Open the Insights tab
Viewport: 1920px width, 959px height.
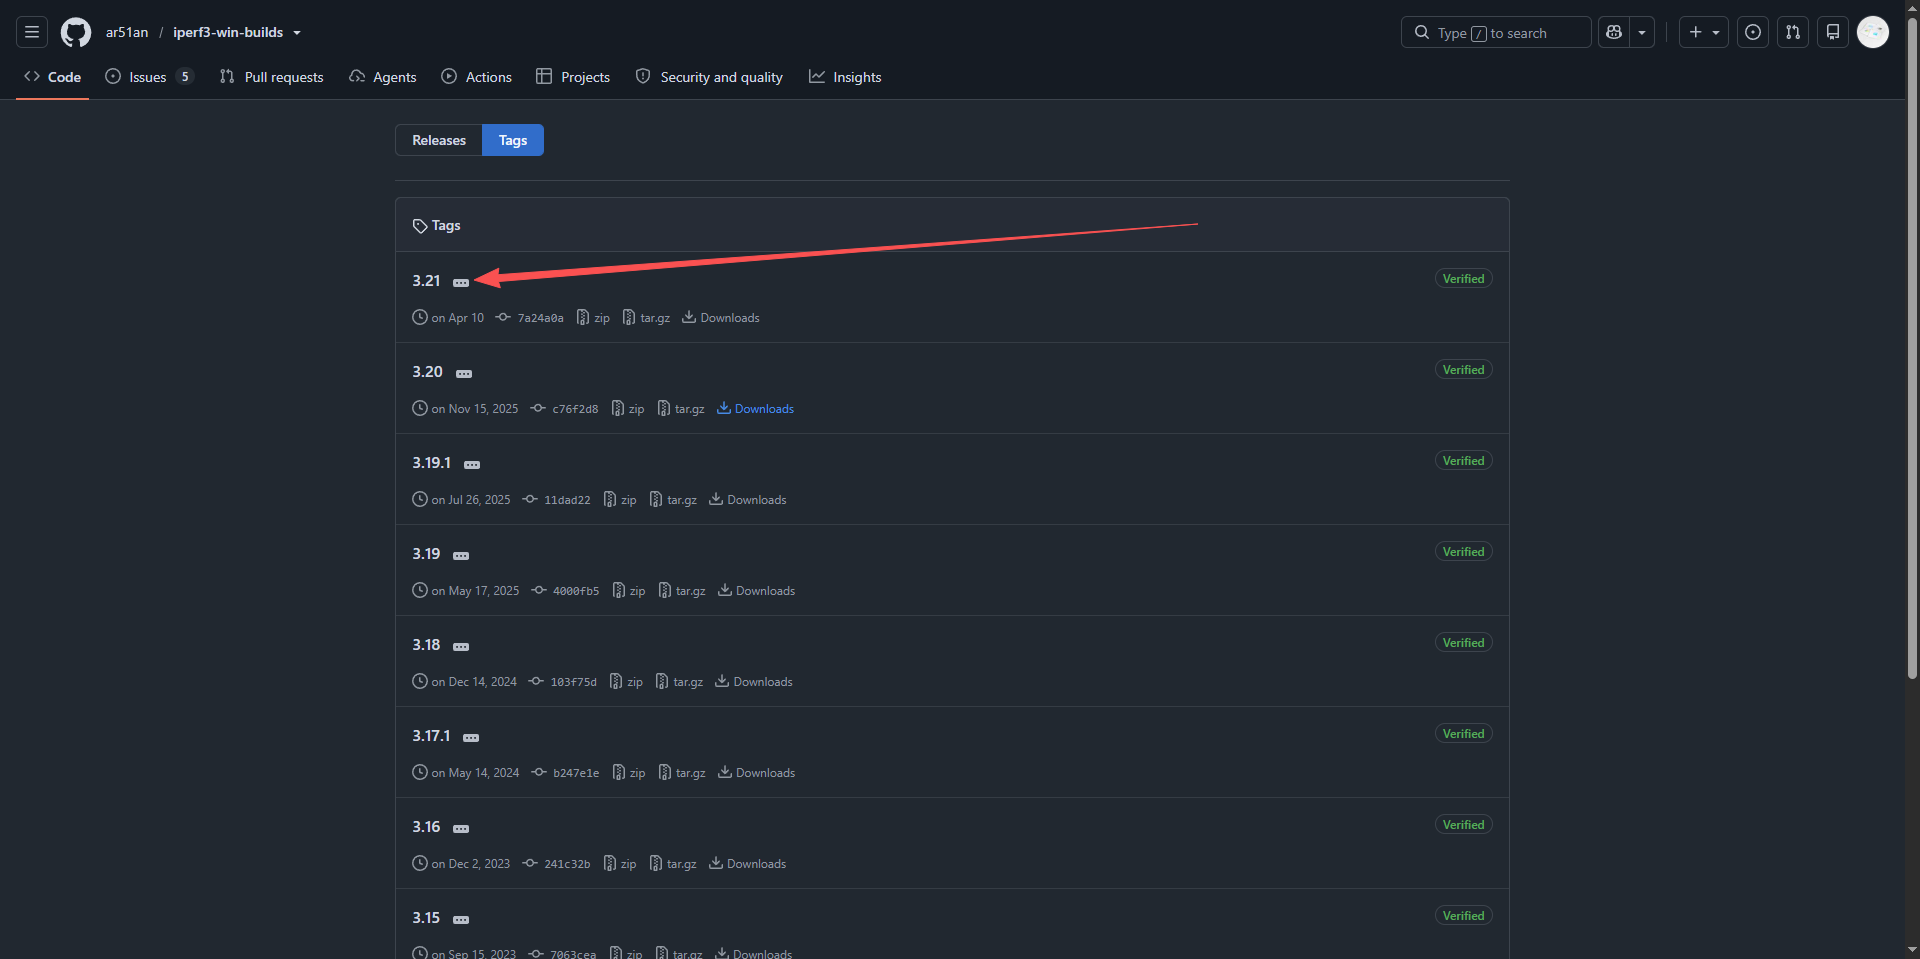click(845, 77)
